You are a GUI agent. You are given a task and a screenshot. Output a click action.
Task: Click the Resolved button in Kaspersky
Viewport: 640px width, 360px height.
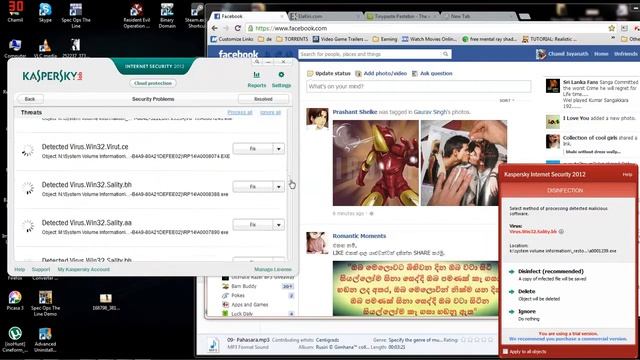coord(263,99)
